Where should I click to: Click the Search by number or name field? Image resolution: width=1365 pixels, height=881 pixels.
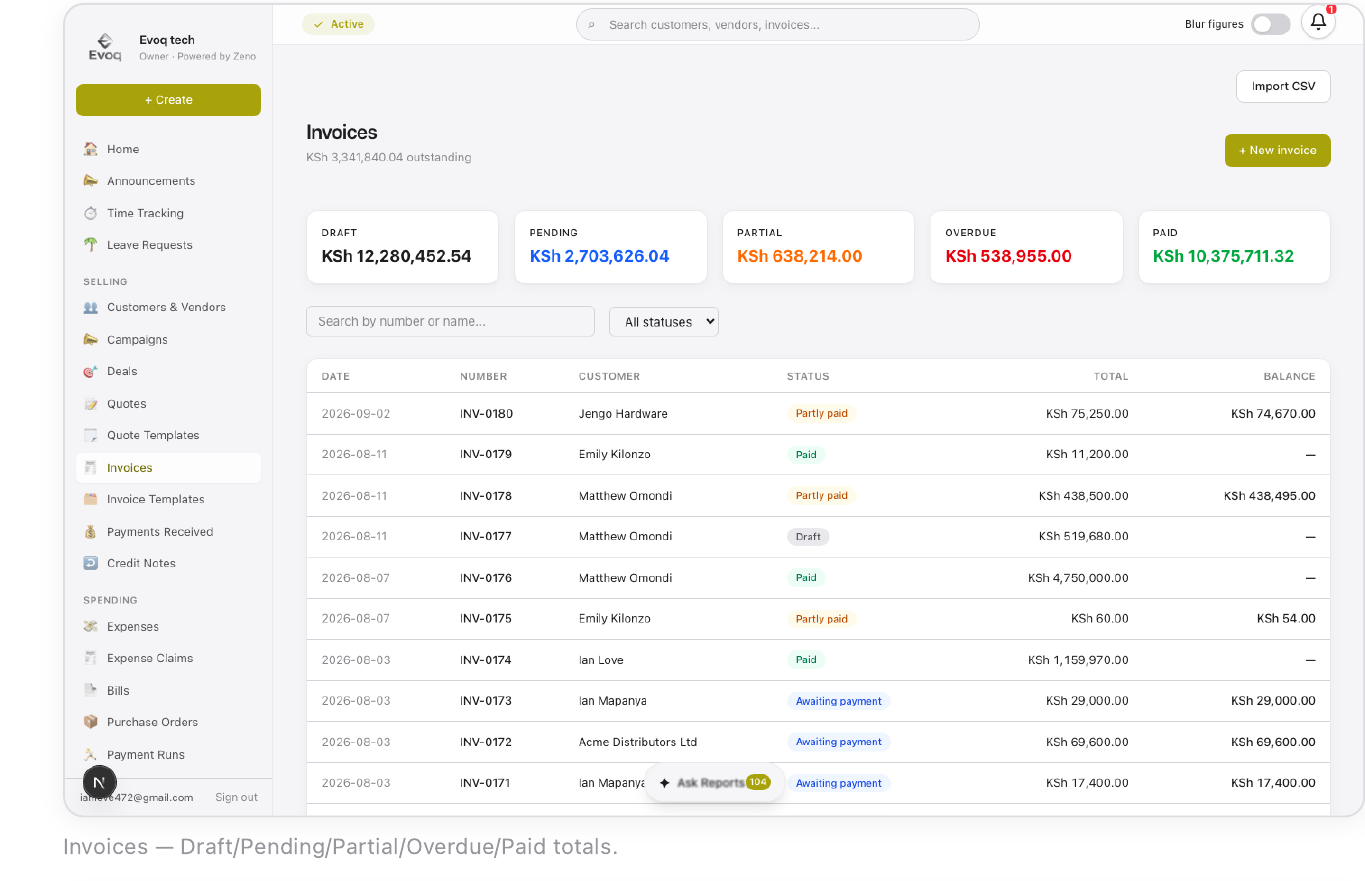(x=450, y=321)
